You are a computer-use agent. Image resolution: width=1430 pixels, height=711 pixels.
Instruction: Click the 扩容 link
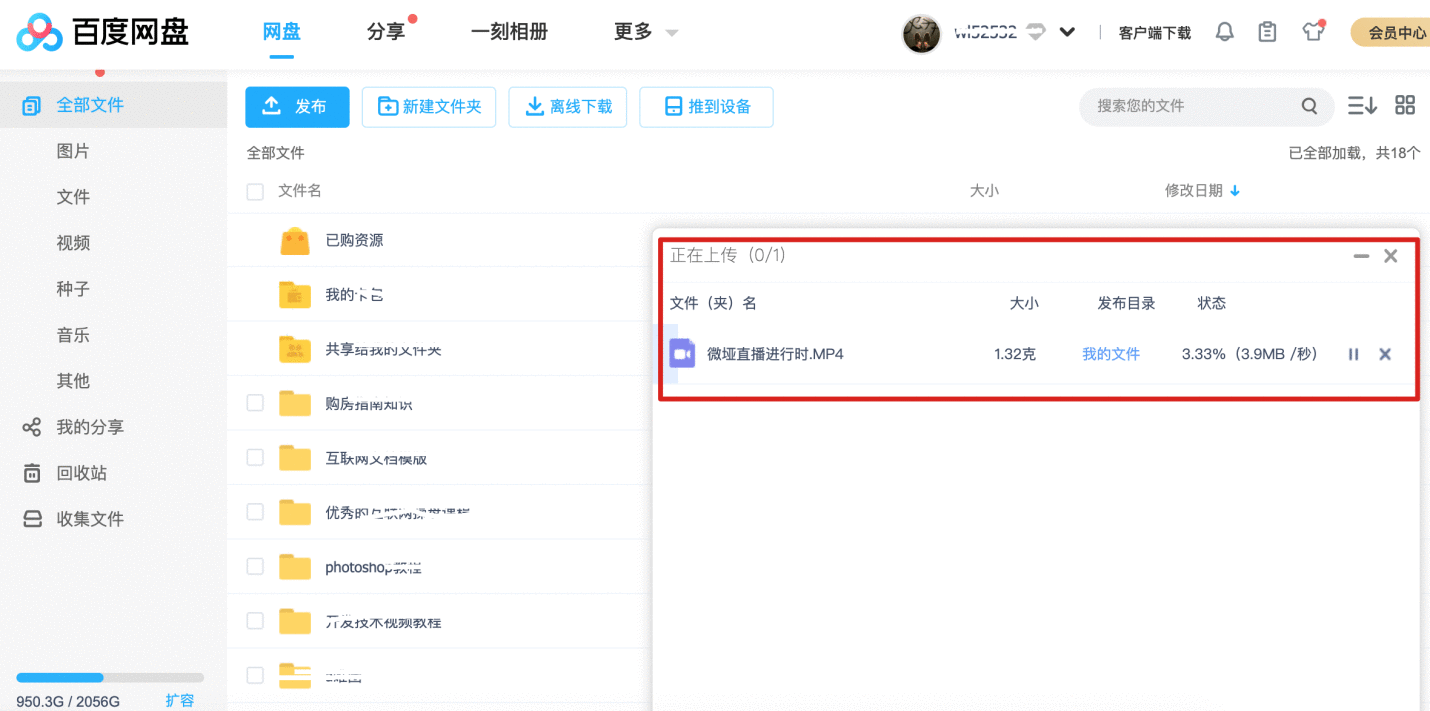point(180,701)
